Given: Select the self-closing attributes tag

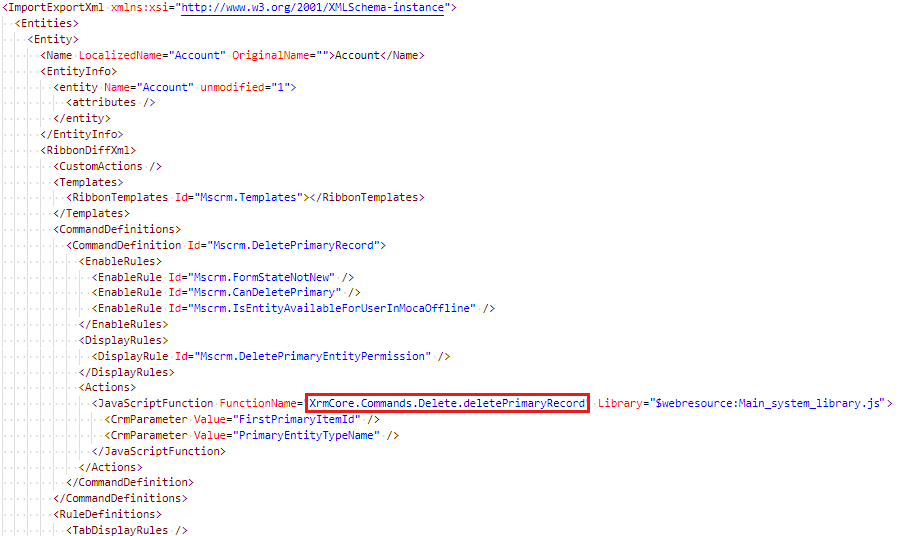Looking at the screenshot, I should click(110, 102).
